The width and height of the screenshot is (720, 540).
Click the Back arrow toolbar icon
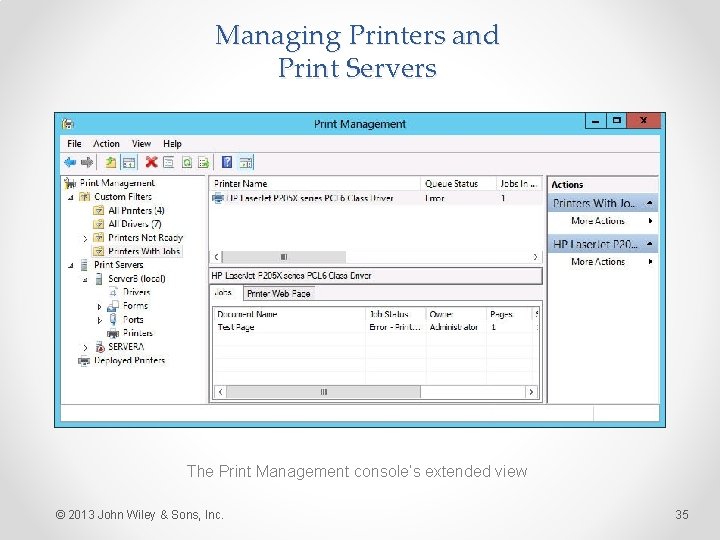pos(70,162)
